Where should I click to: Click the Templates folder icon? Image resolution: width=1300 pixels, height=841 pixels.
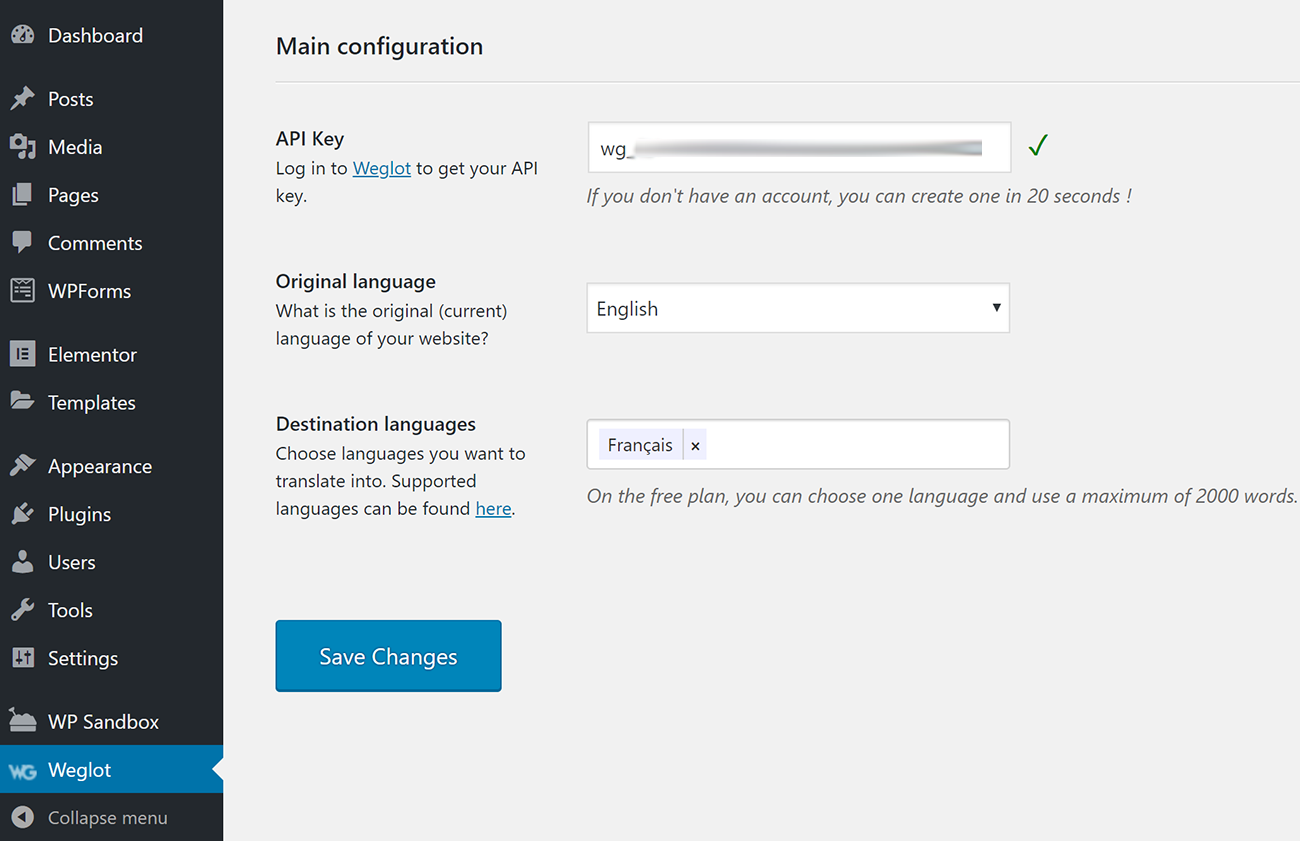[22, 402]
